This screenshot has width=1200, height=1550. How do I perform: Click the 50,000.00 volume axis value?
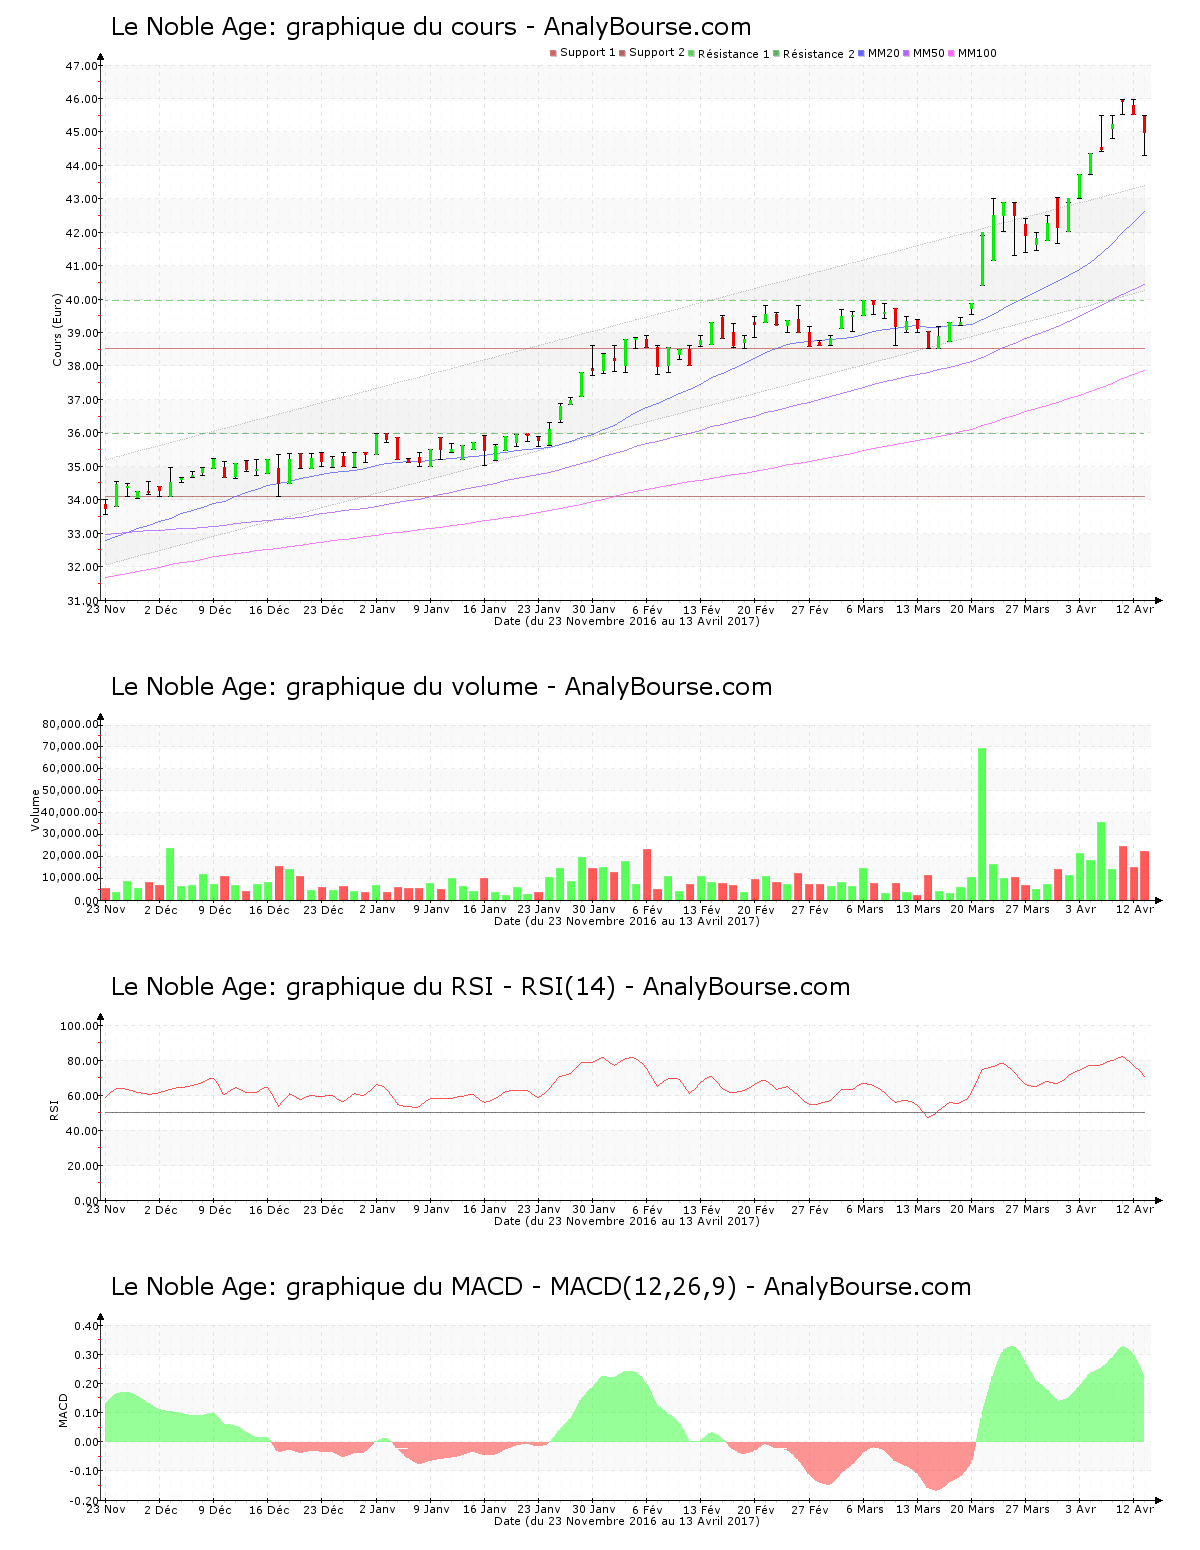point(70,790)
